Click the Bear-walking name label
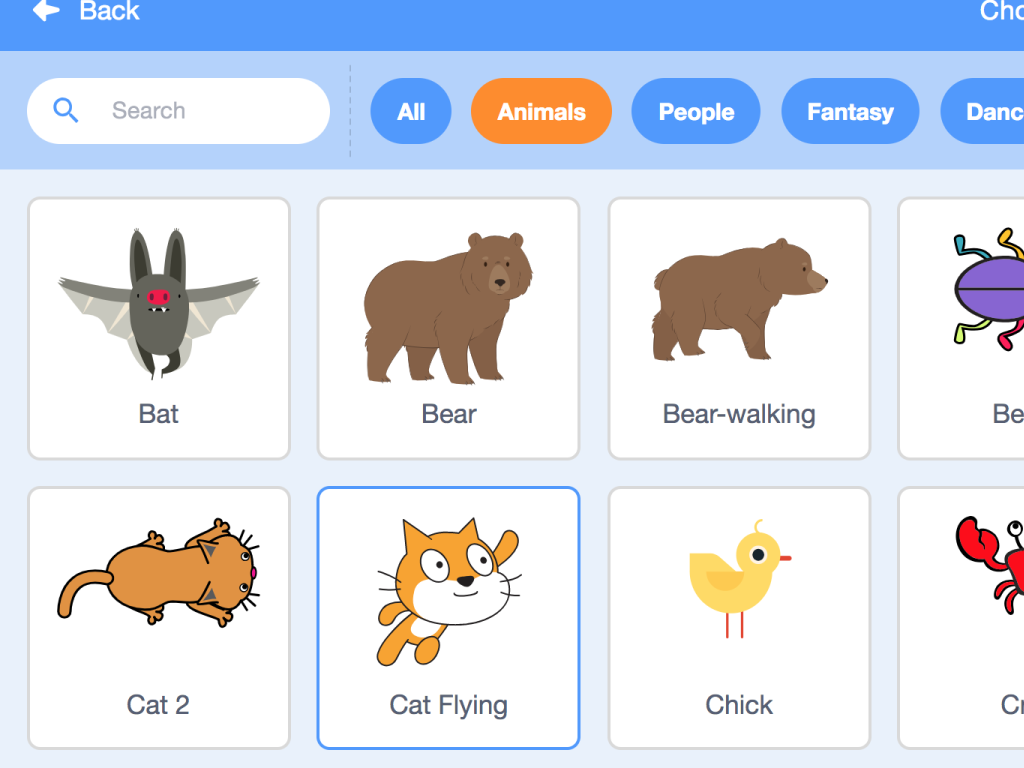 coord(739,415)
